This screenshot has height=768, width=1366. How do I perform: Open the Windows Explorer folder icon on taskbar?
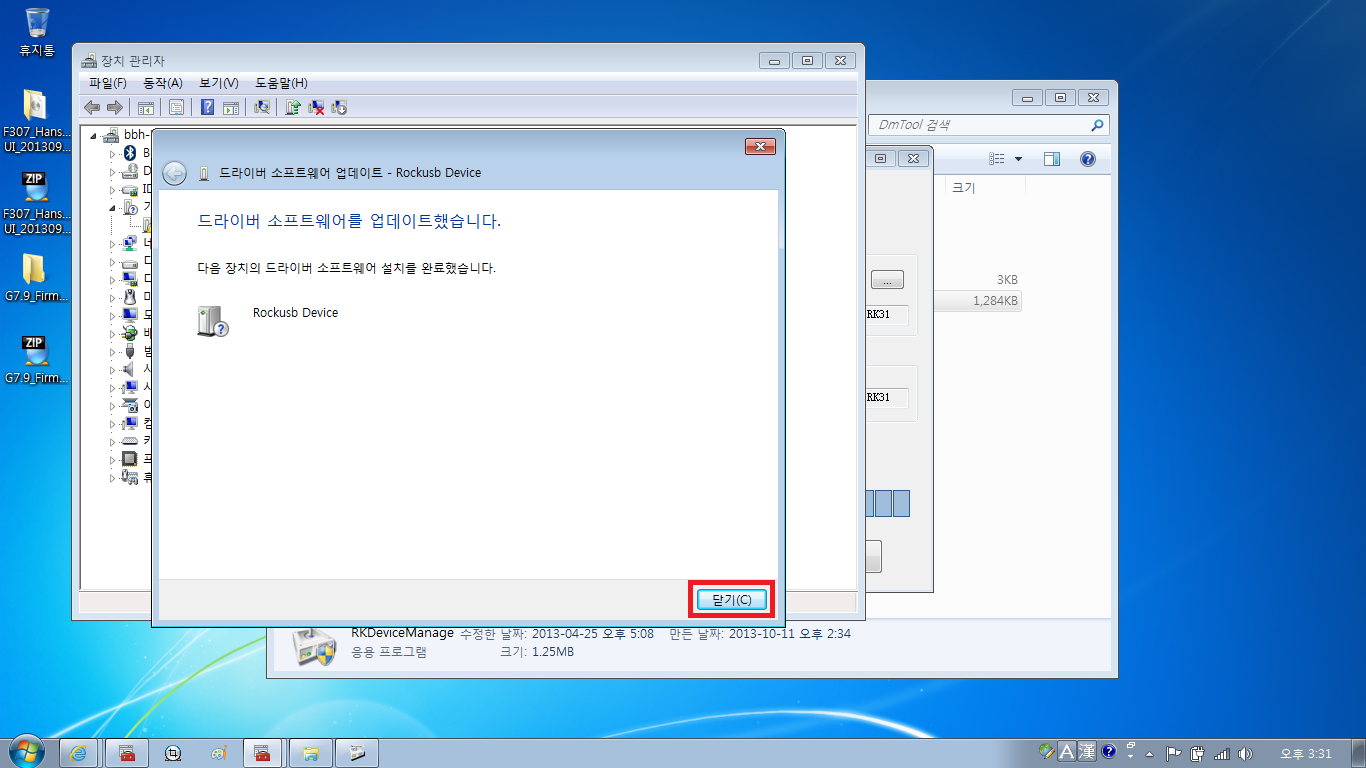(311, 753)
